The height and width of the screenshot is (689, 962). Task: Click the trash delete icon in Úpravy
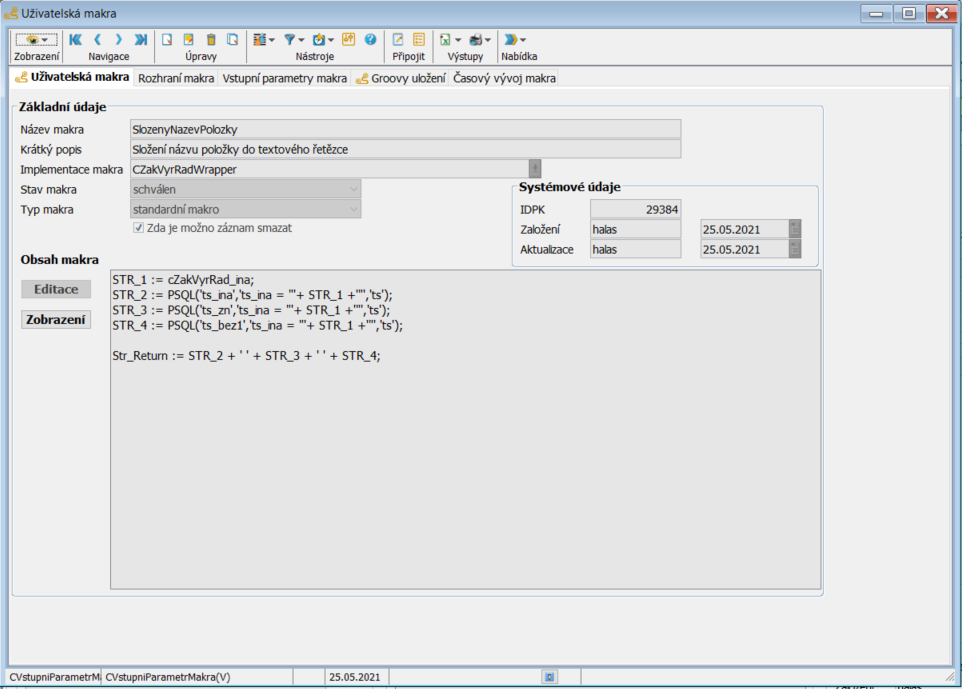tap(211, 40)
